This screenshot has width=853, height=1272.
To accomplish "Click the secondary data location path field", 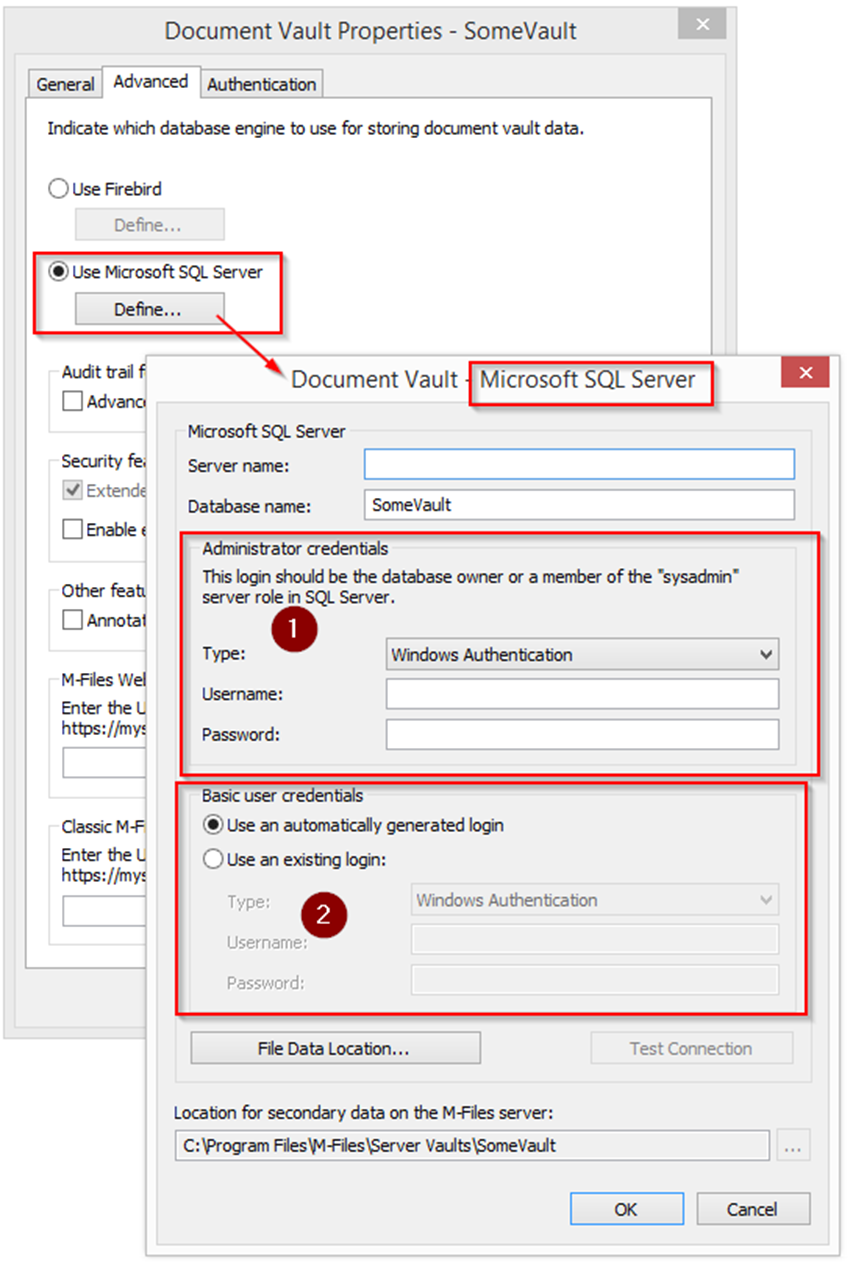I will (x=471, y=1146).
